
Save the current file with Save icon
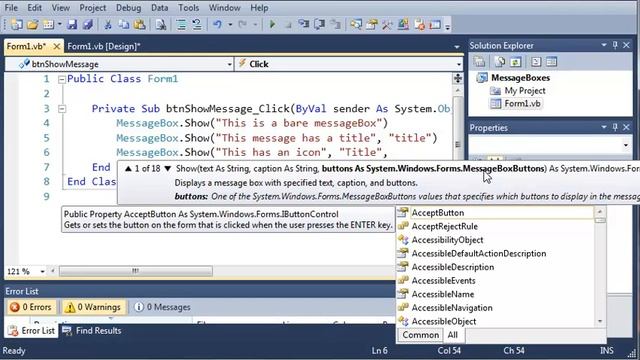point(72,25)
